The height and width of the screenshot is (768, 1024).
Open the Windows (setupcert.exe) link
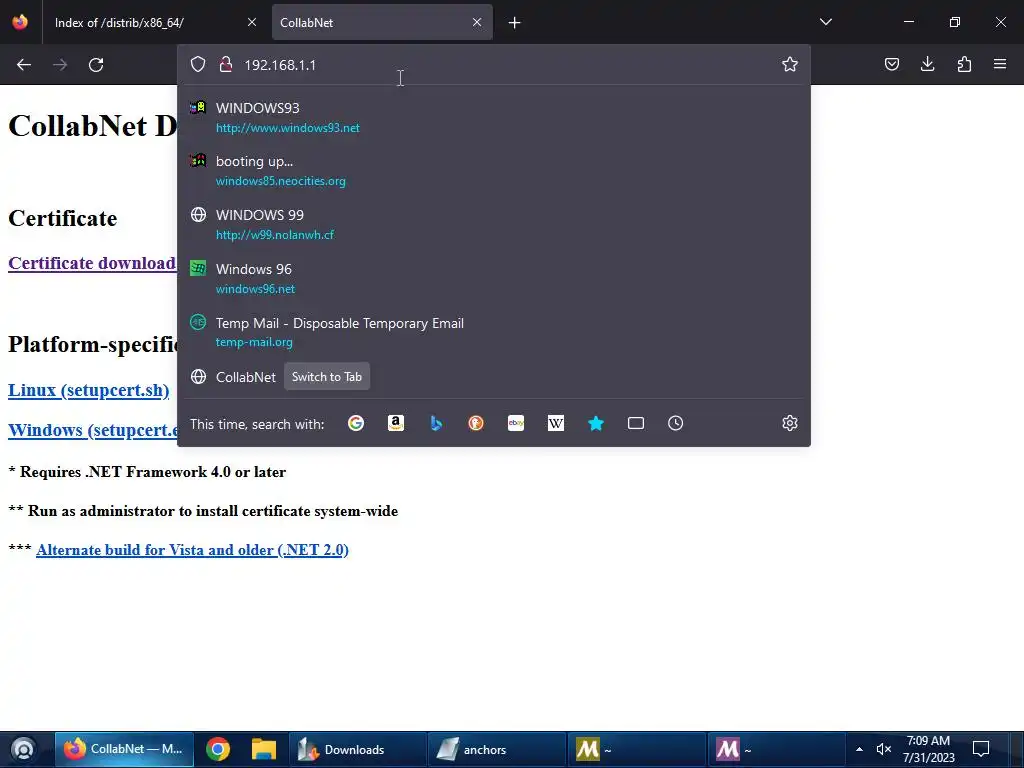coord(93,430)
